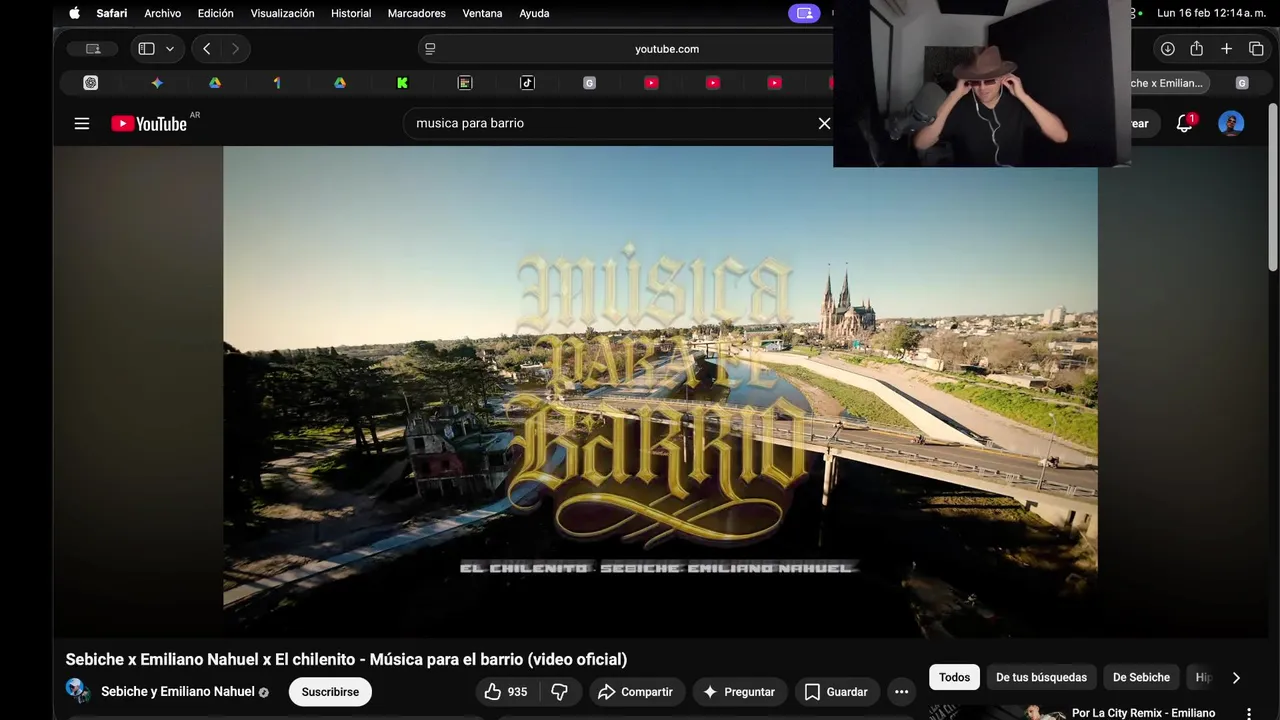Switch to the second Google Drive tab
The height and width of the screenshot is (720, 1280).
[340, 83]
